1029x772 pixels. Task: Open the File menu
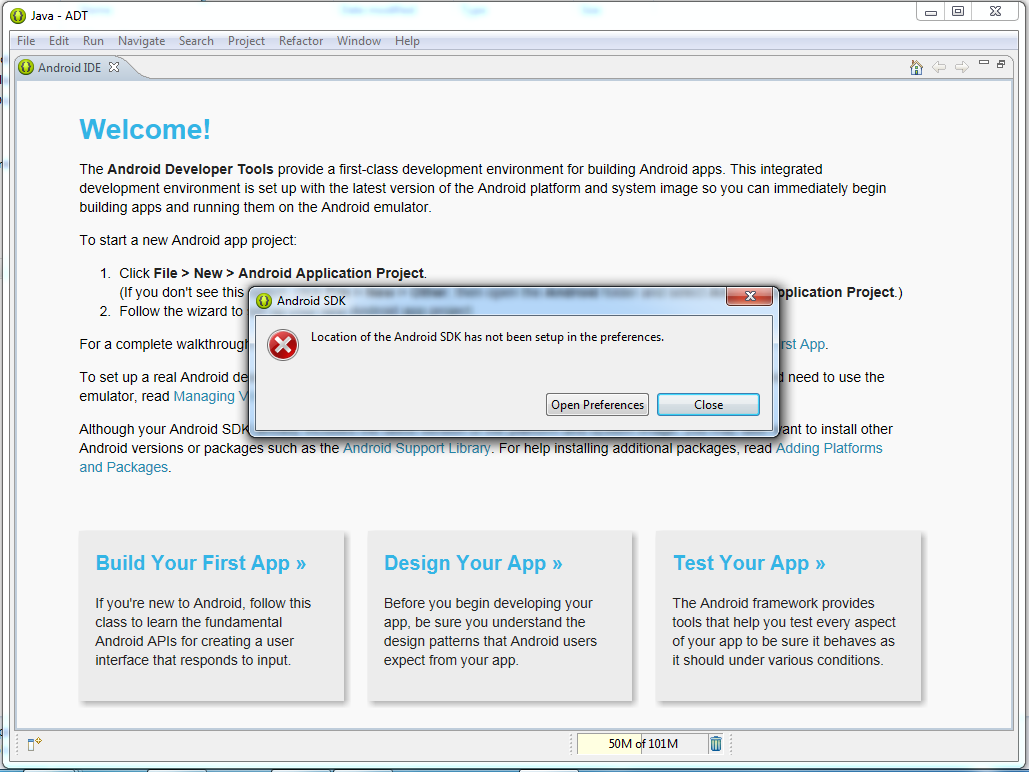26,41
